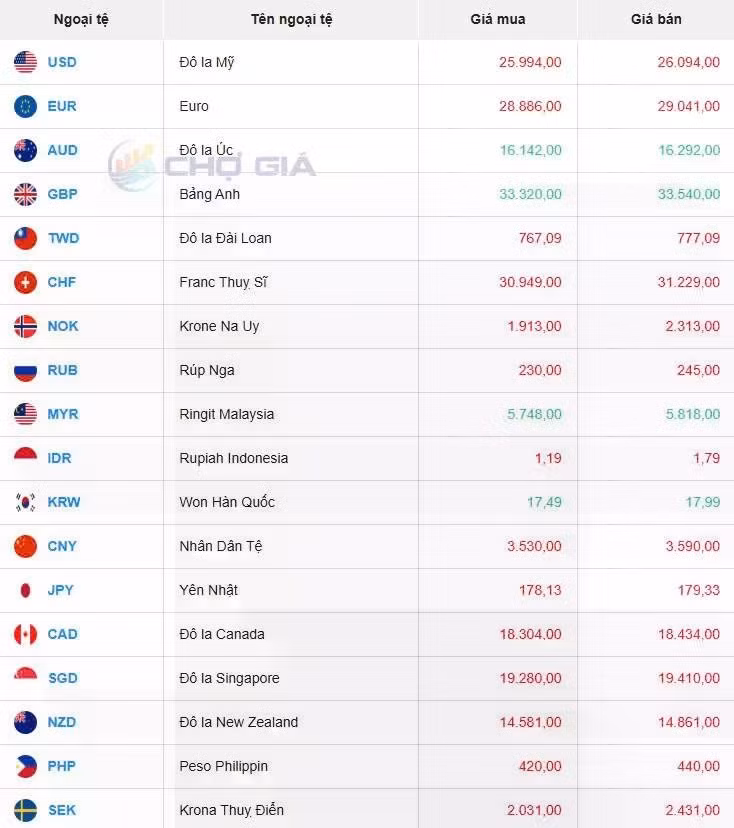
Task: Click the "Giá bán" column header
Action: (x=656, y=19)
